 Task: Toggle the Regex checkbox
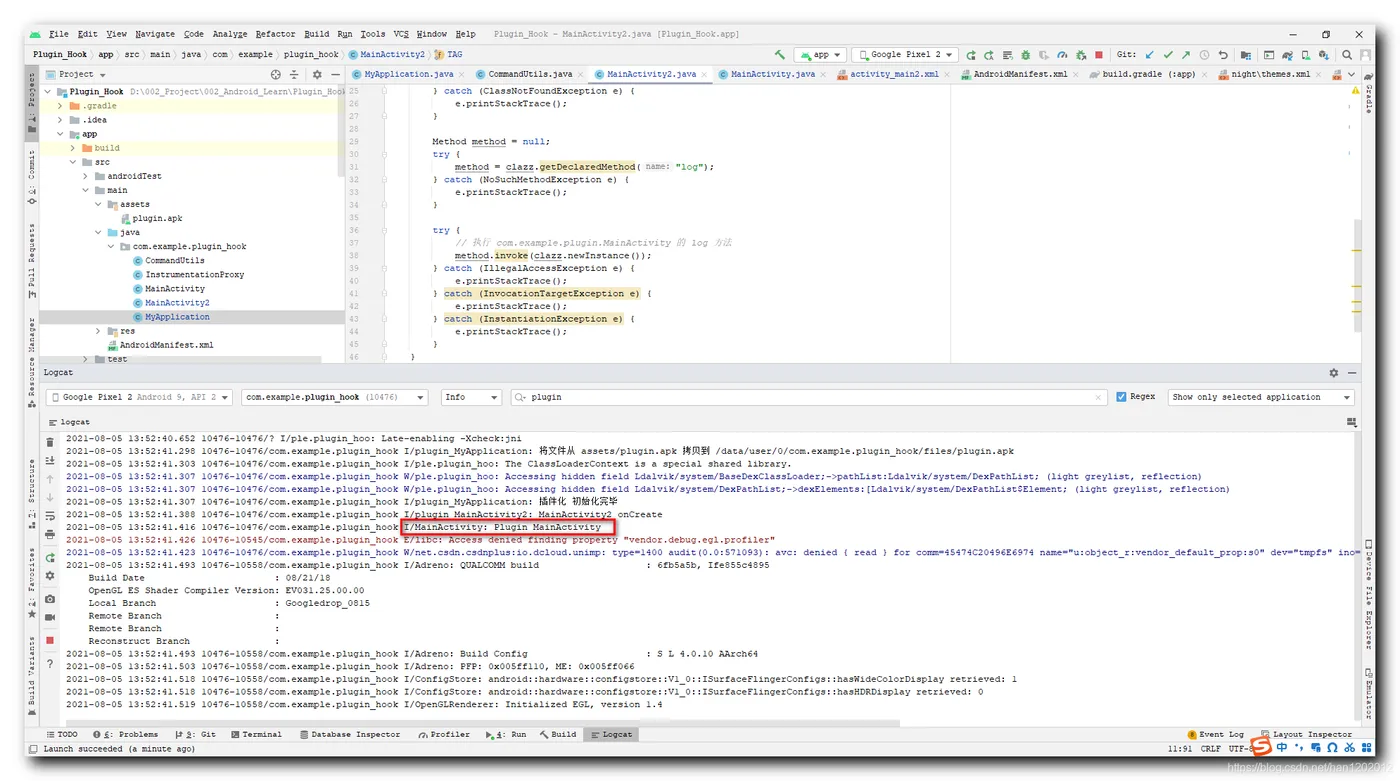tap(1121, 397)
